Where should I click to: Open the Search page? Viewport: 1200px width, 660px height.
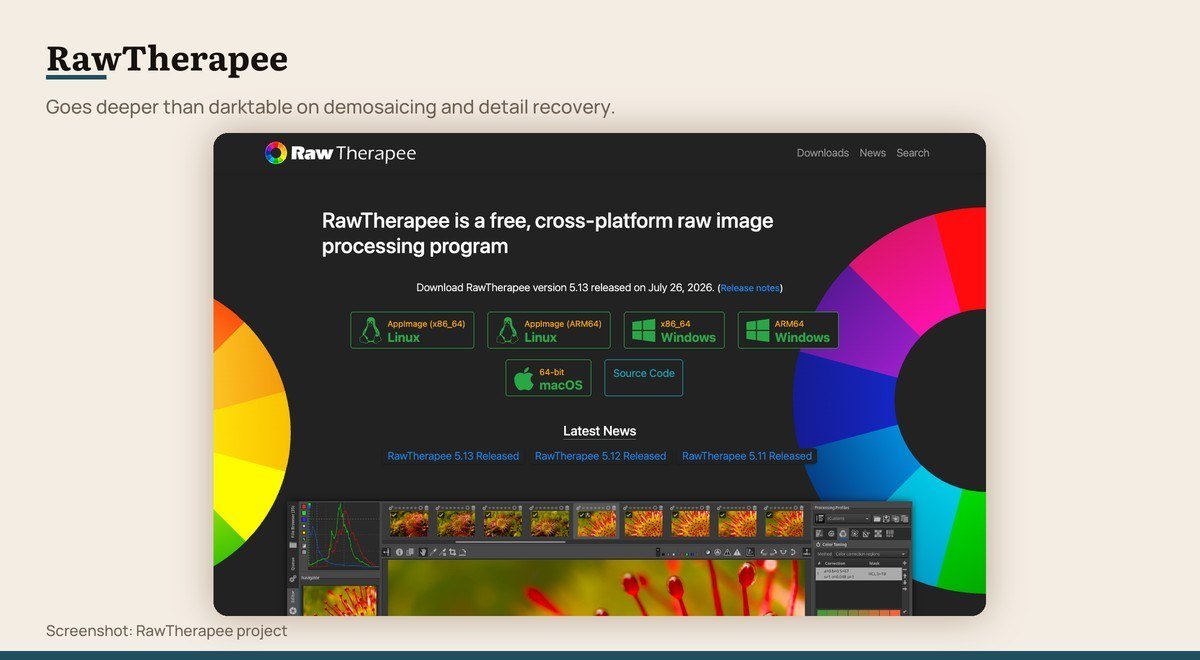click(913, 153)
